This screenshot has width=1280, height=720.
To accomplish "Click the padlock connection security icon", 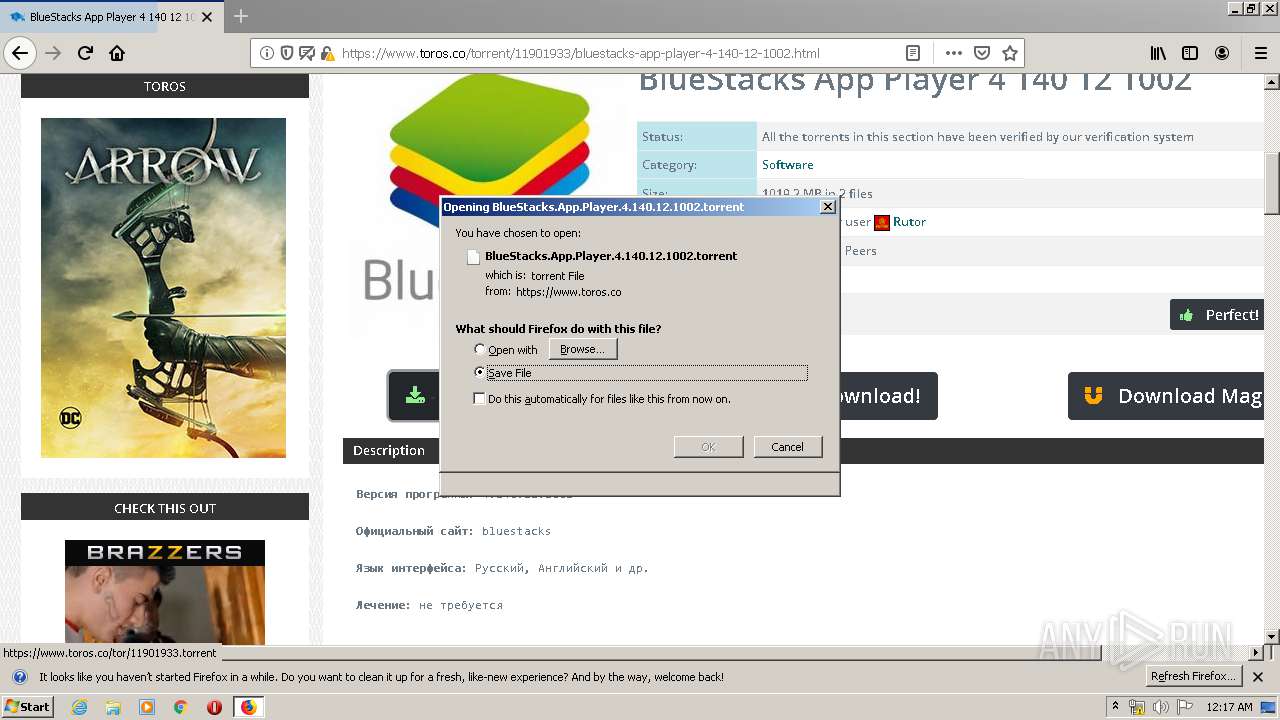I will click(x=327, y=53).
